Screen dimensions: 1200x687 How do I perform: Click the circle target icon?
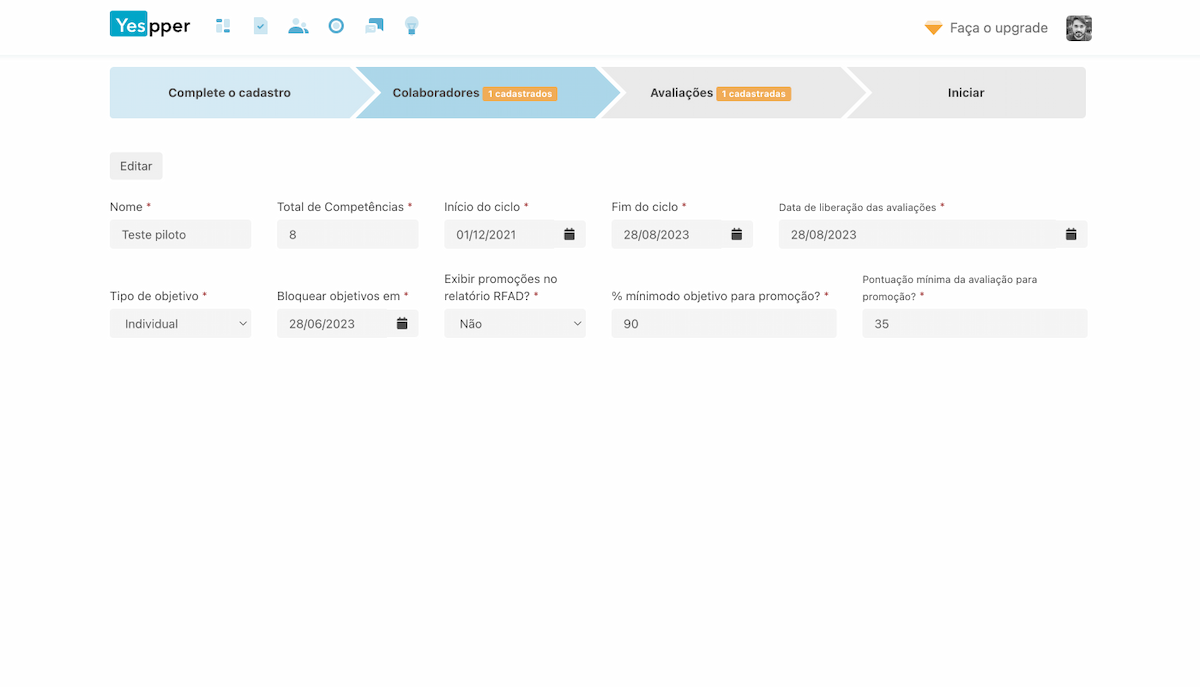[x=336, y=26]
